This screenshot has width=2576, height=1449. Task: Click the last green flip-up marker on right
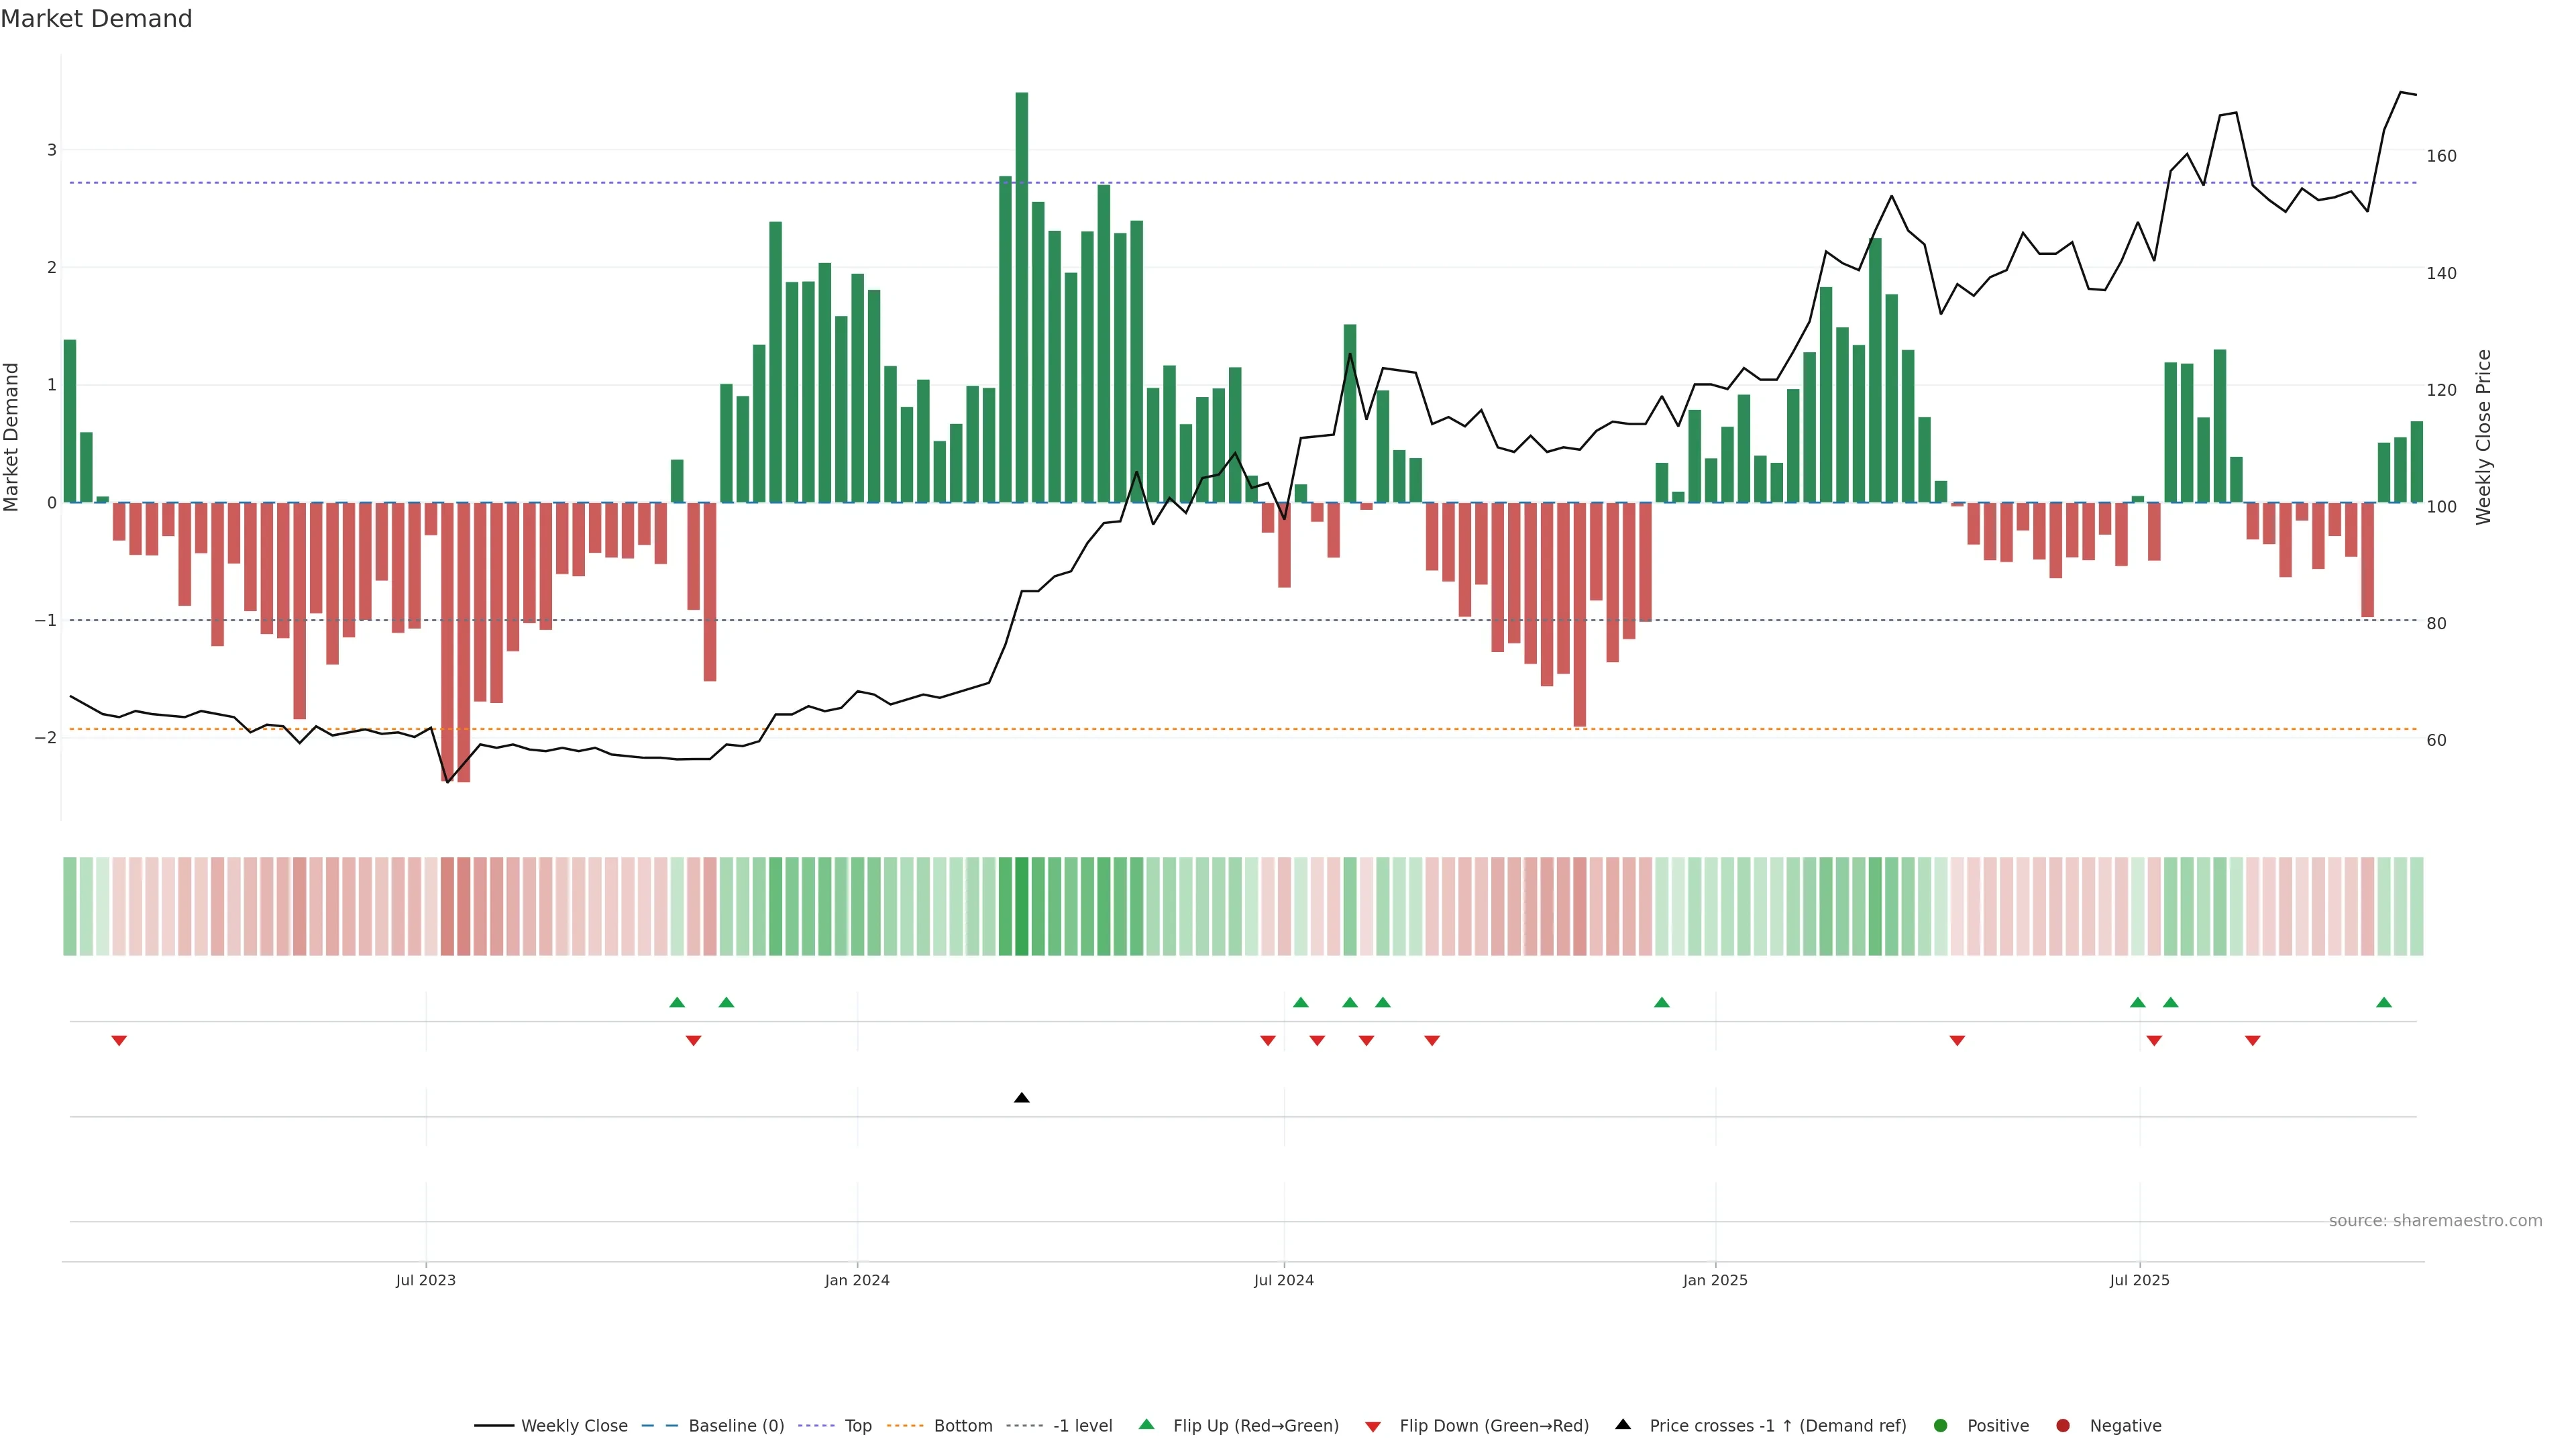point(2384,1003)
